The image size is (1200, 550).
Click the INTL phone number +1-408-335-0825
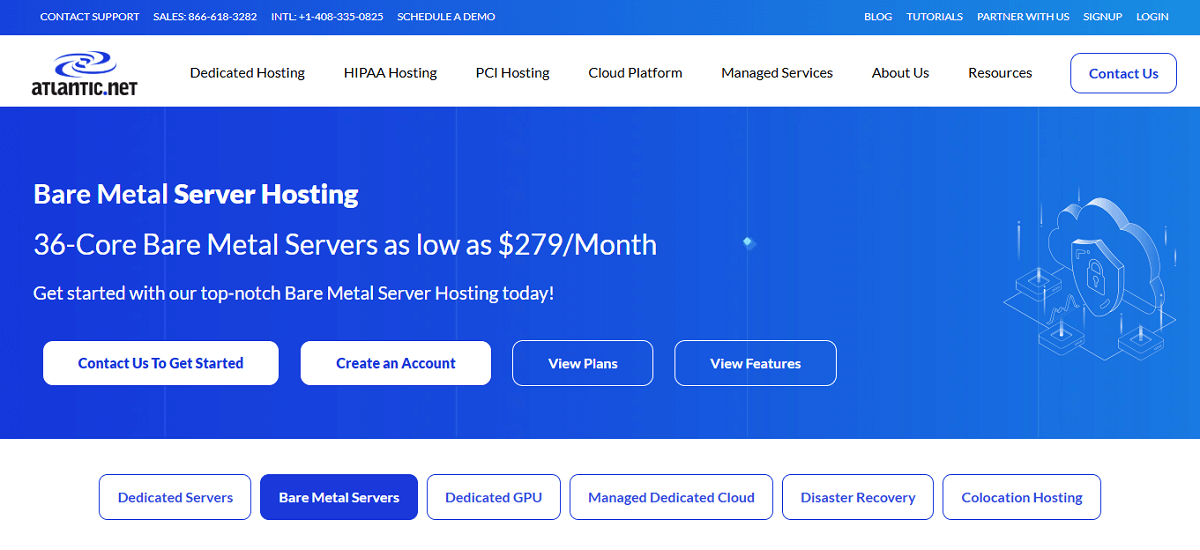coord(327,17)
